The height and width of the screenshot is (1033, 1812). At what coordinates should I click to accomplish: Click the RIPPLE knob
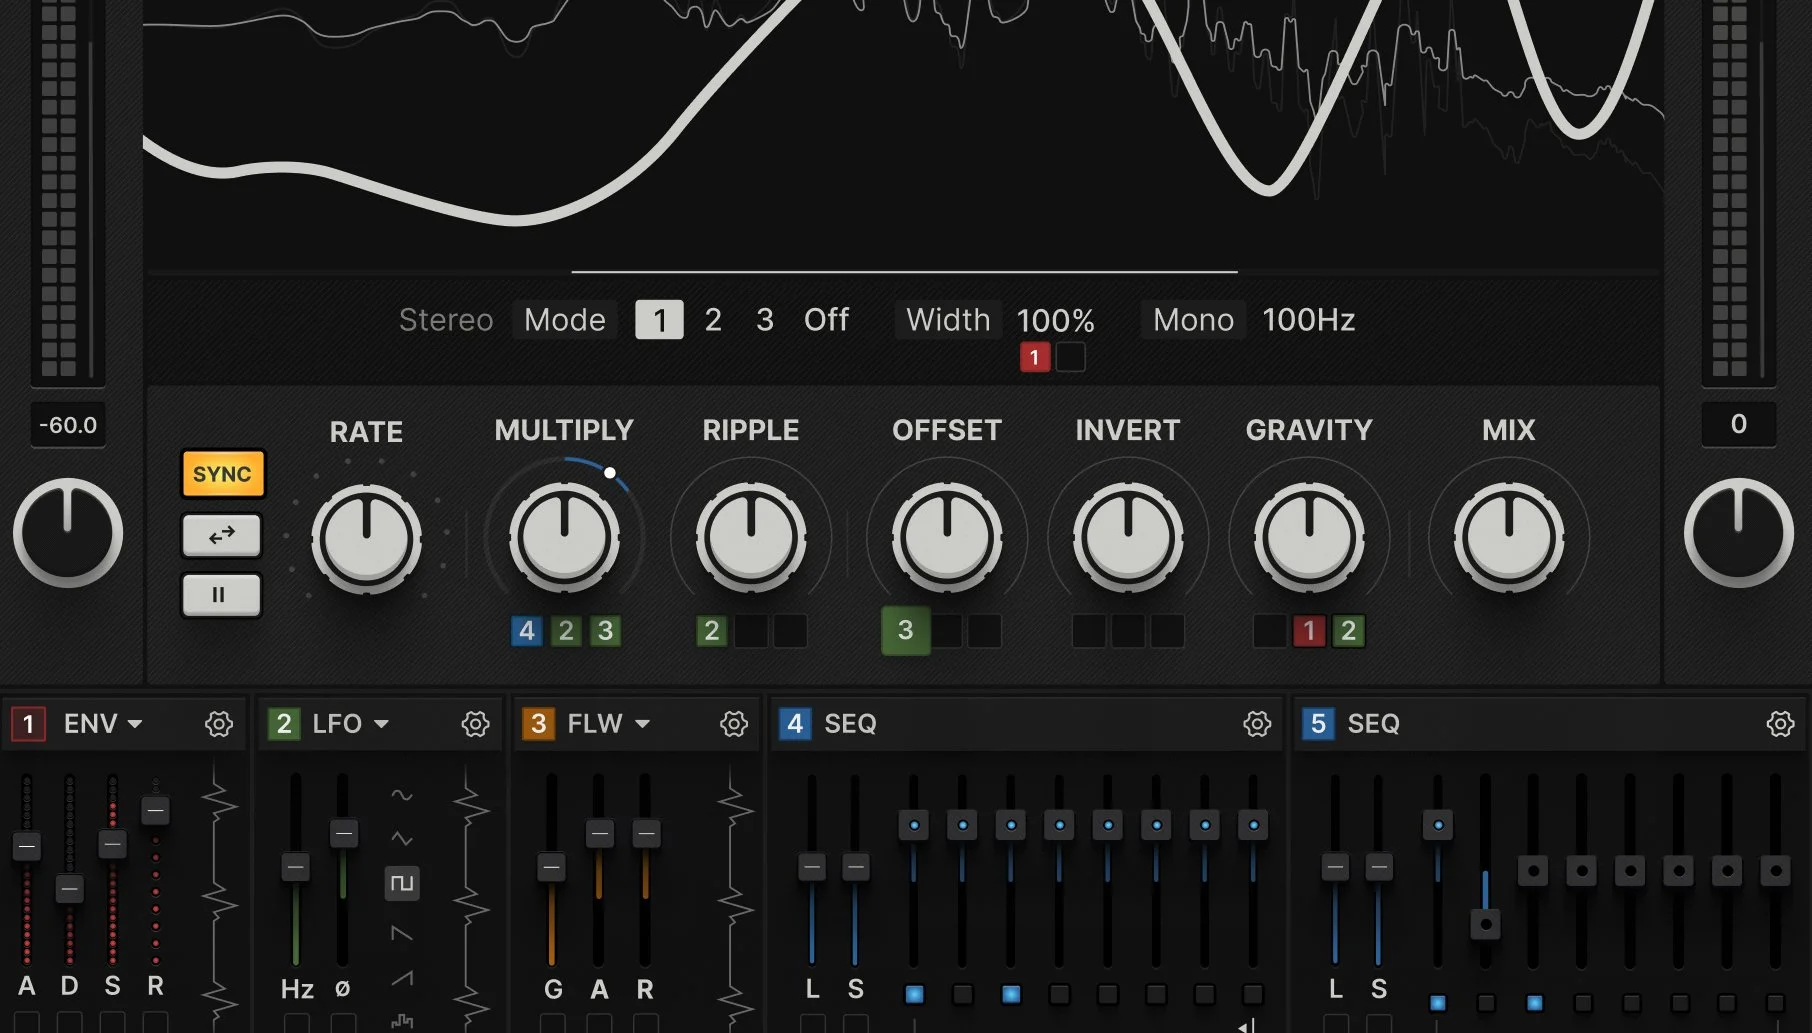pyautogui.click(x=750, y=537)
